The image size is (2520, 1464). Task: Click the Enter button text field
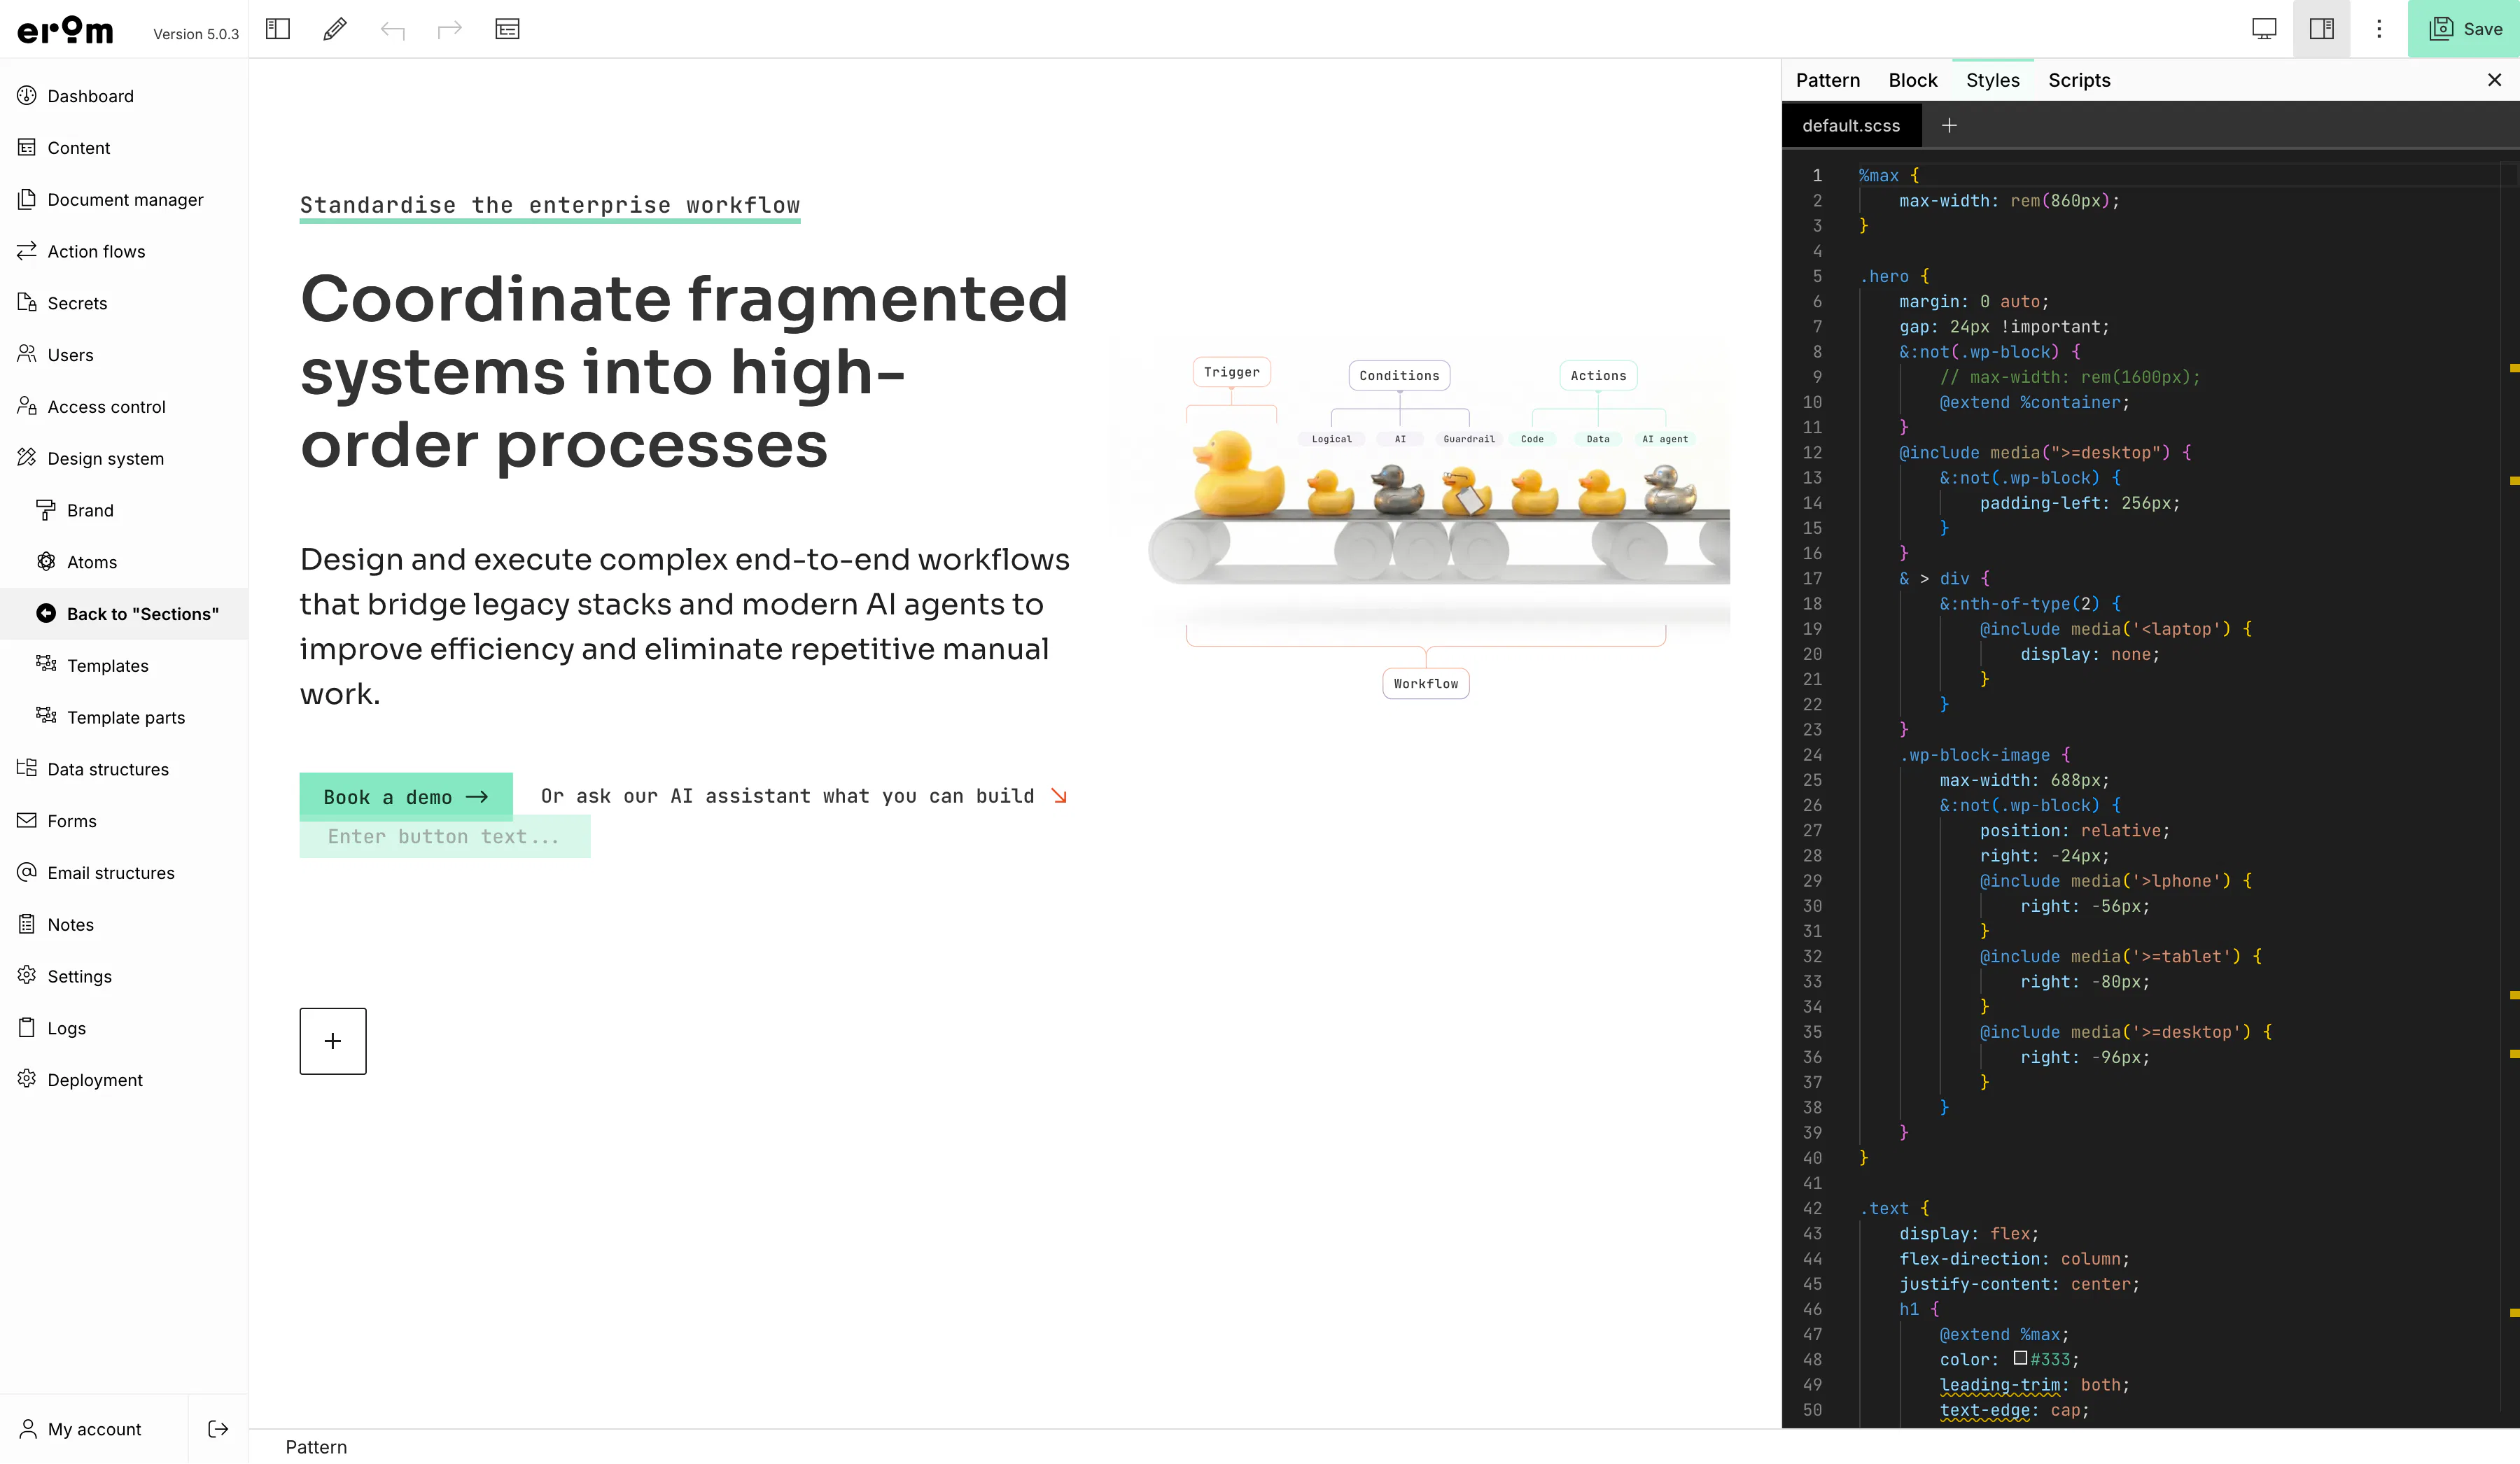click(x=445, y=837)
